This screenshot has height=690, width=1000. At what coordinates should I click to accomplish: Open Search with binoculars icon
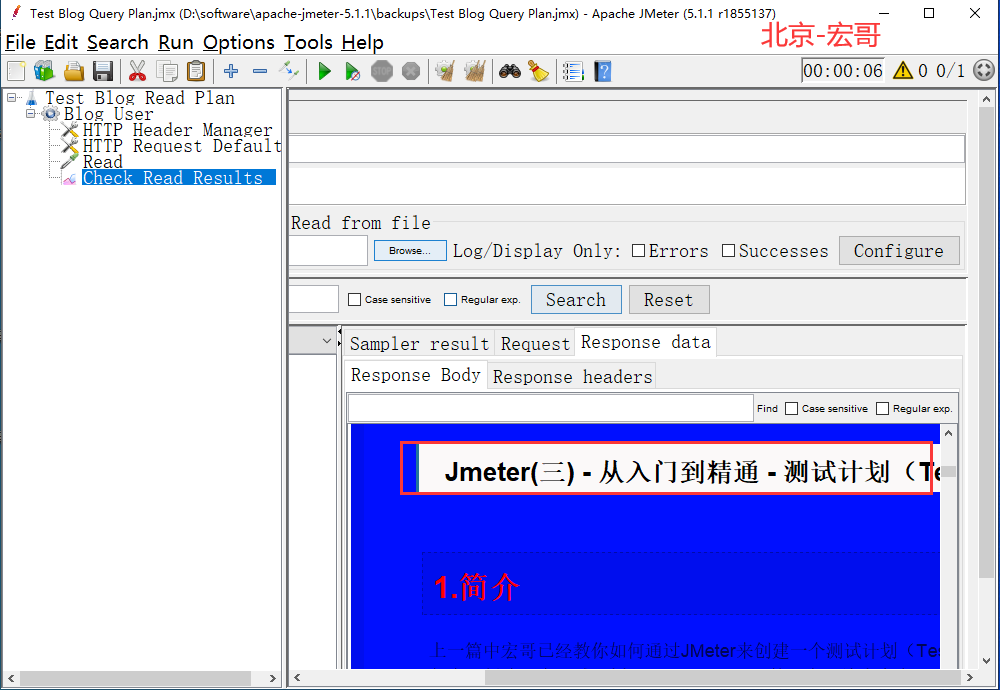coord(510,71)
